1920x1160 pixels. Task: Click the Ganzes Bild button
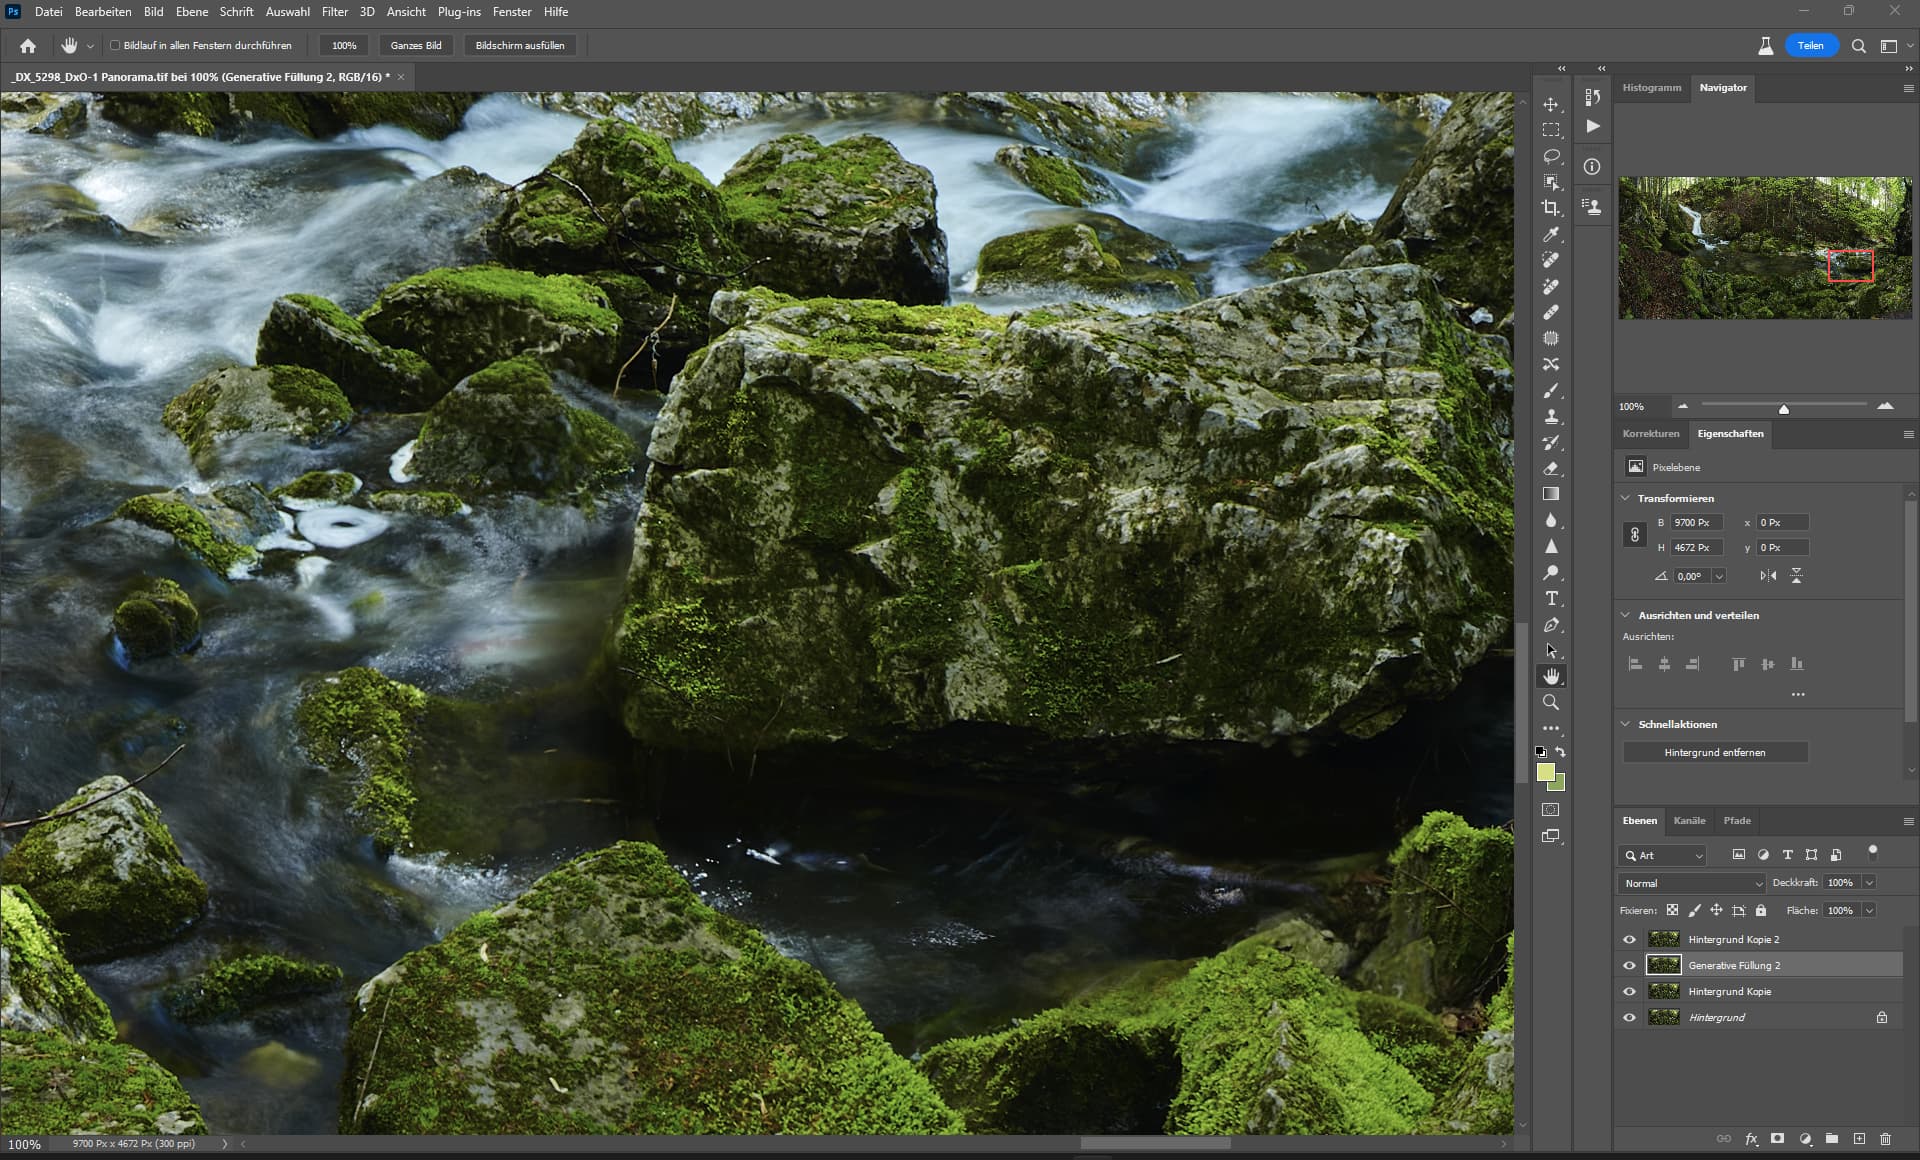pos(416,45)
